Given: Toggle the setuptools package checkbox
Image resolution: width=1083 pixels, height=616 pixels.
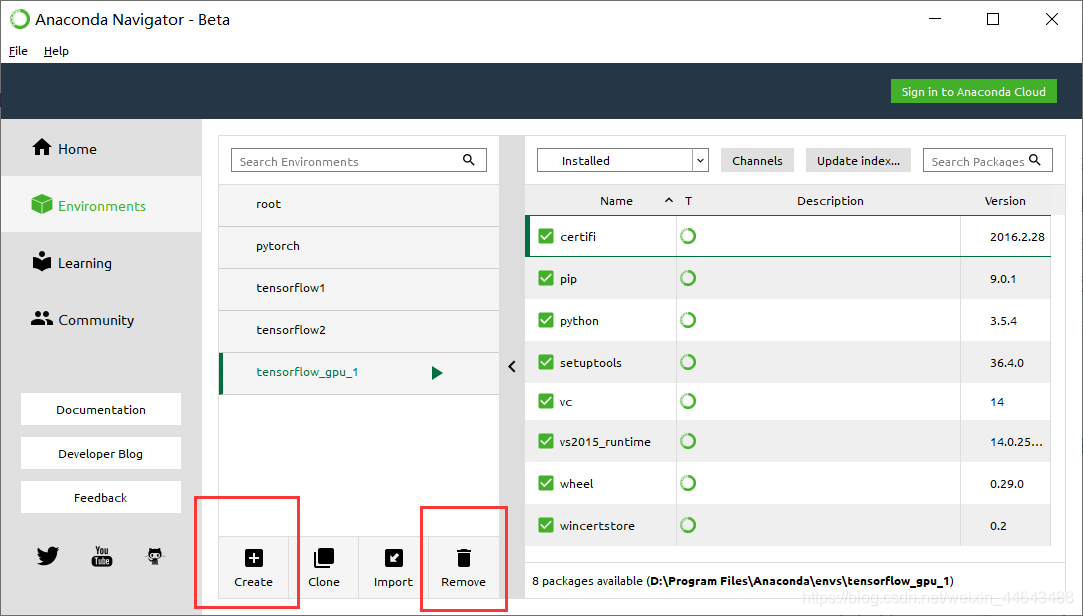Looking at the screenshot, I should coord(546,362).
